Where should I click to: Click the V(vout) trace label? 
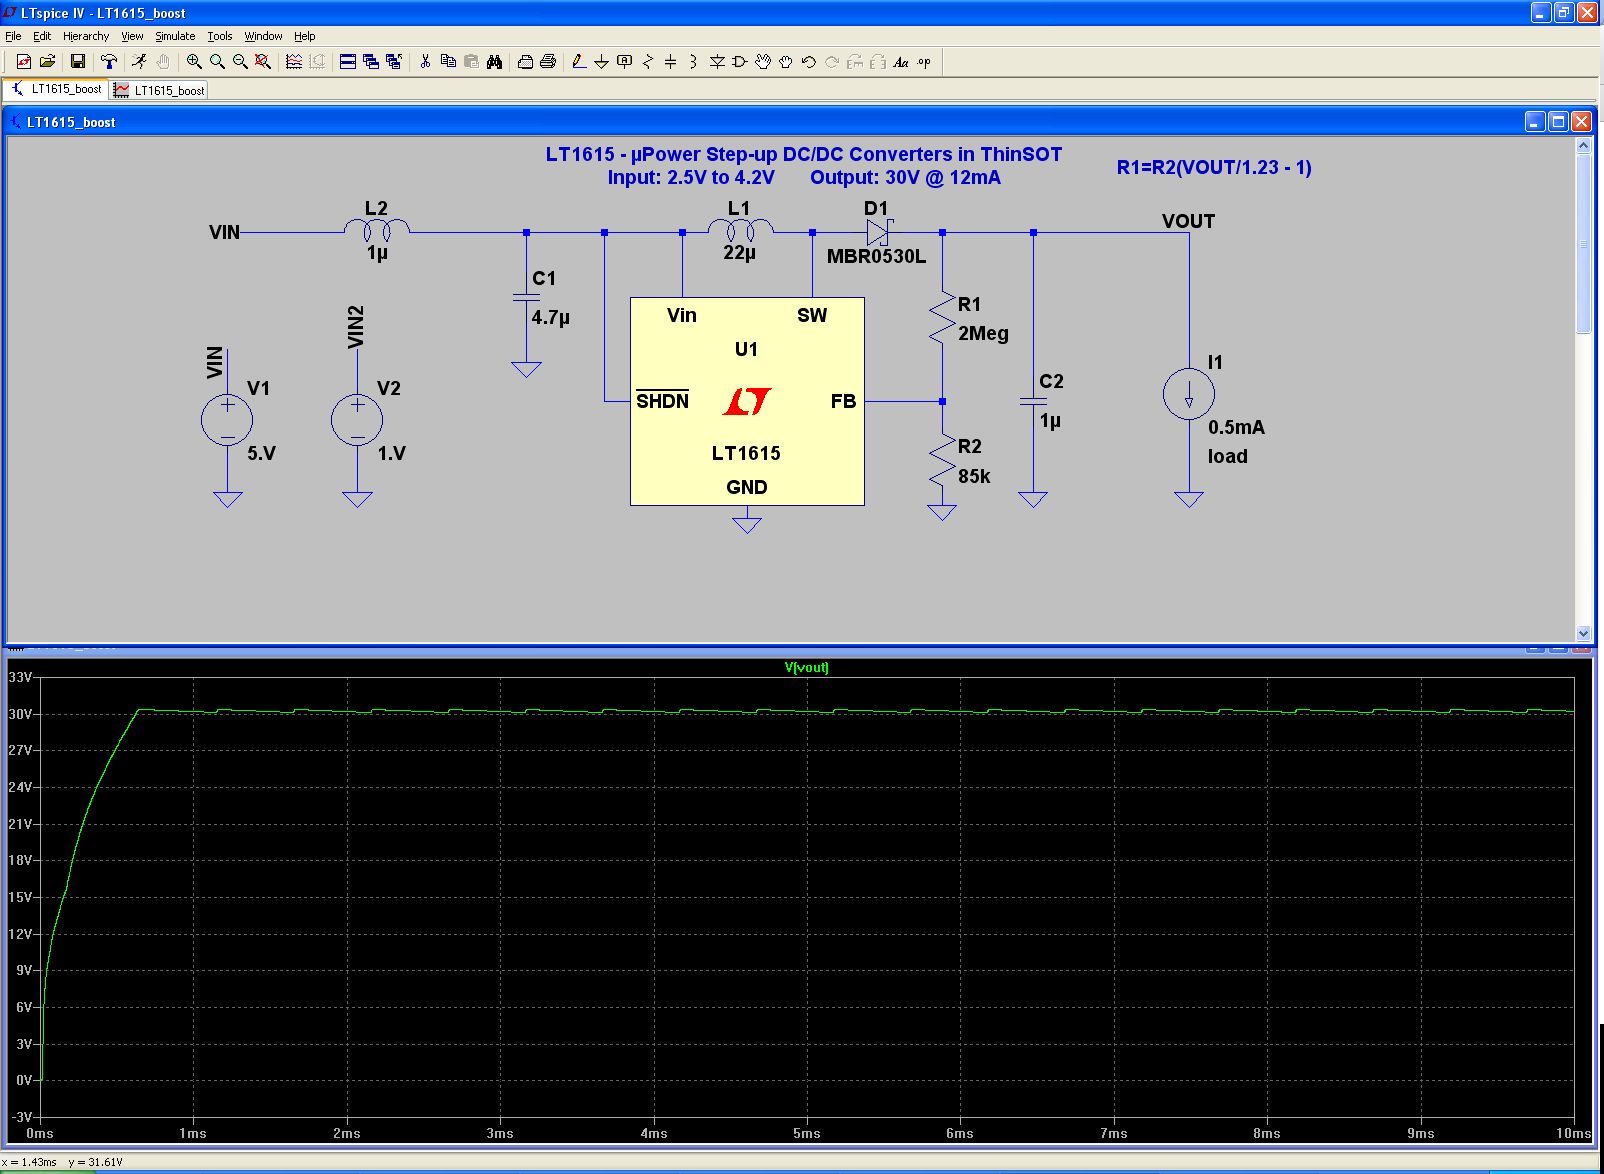[806, 667]
